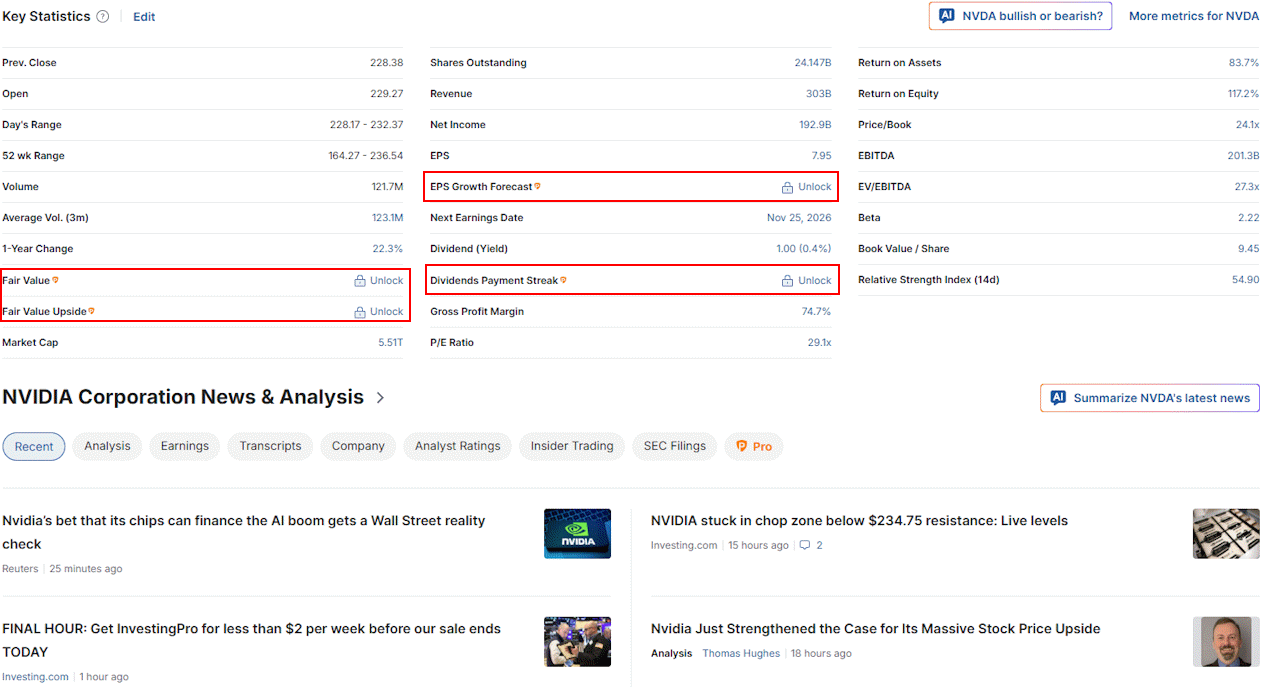The image size is (1280, 687).
Task: Select the Earnings news tab
Action: (185, 446)
